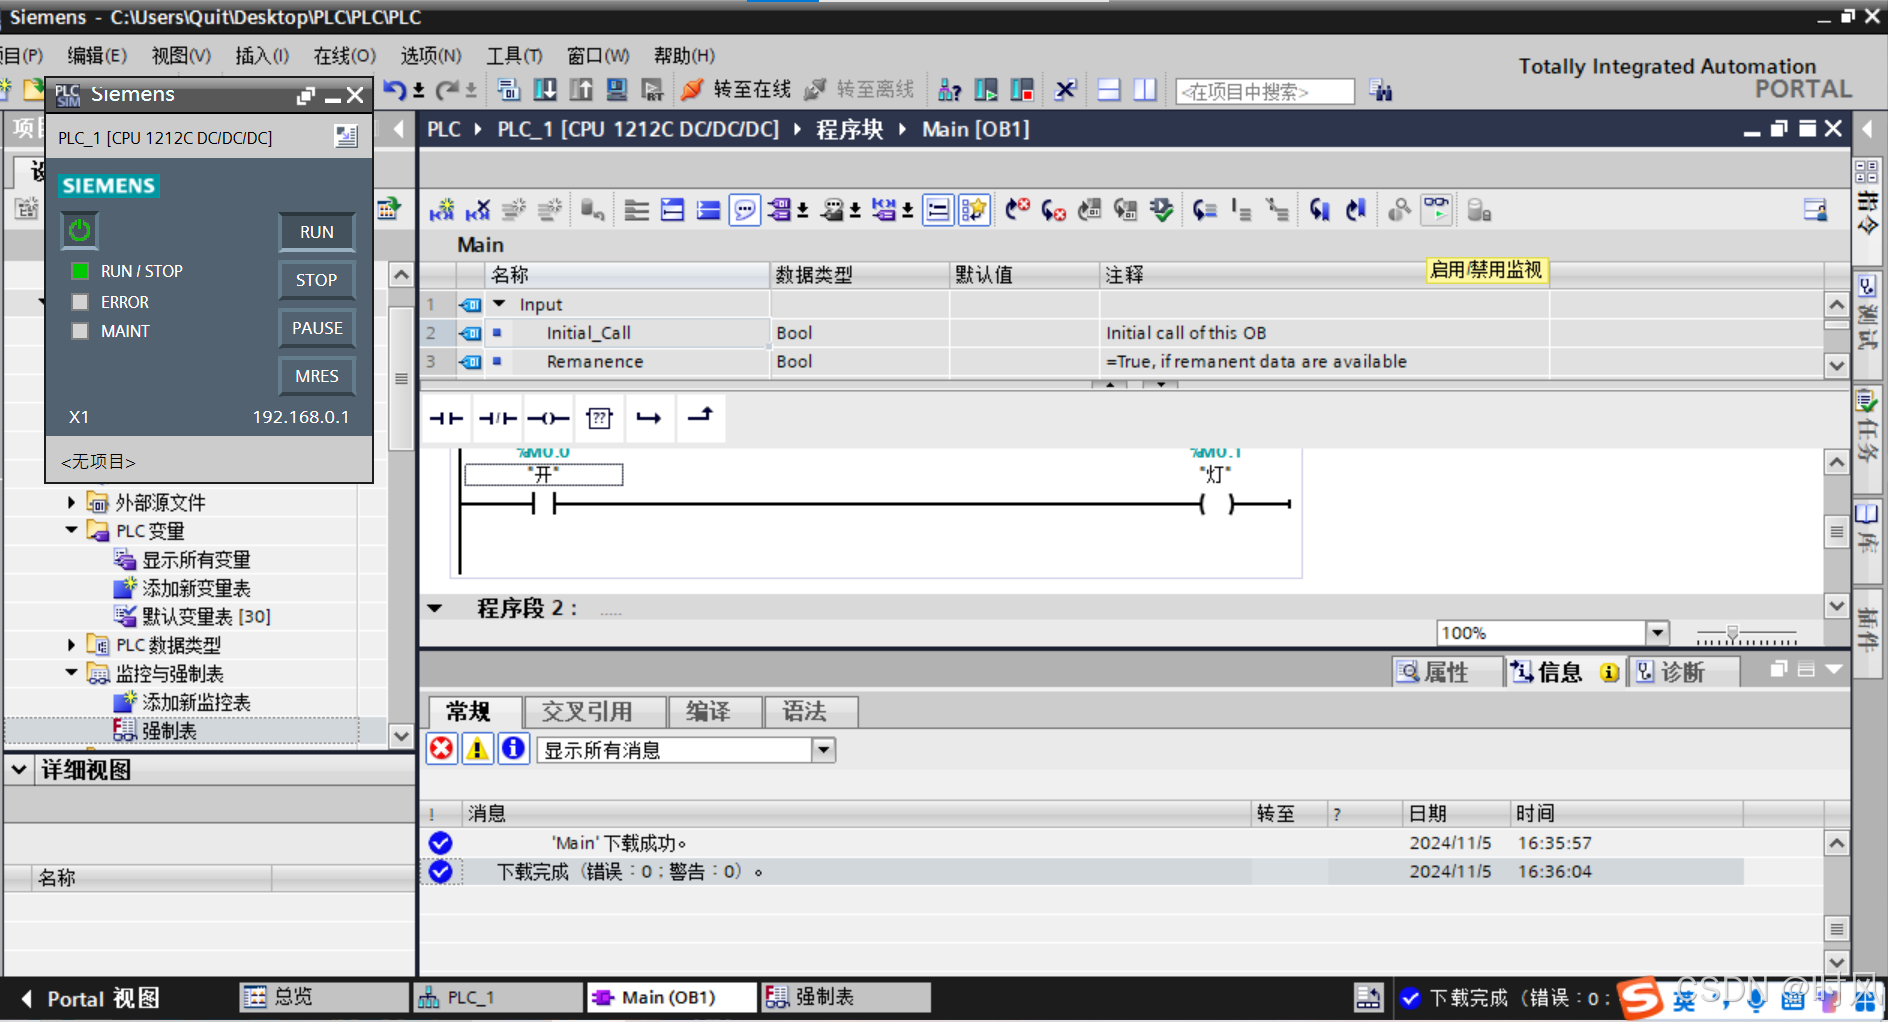Viewport: 1888px width, 1022px height.
Task: Click the download to device icon
Action: (x=545, y=90)
